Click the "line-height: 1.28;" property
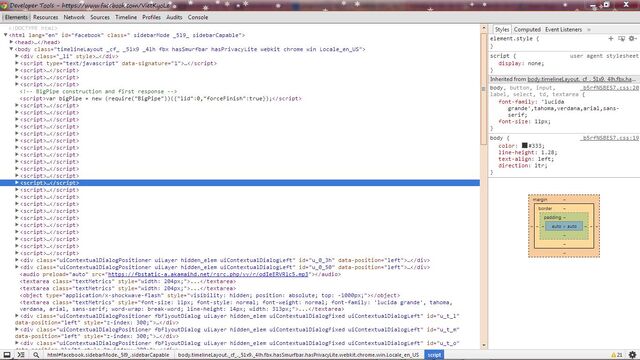 [527, 152]
